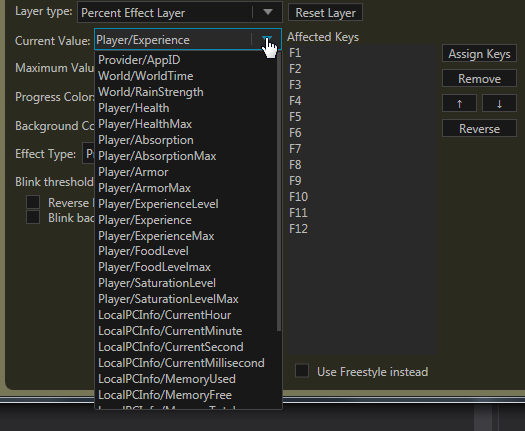Select F2 in Affected Keys list
This screenshot has height=431, width=525.
[x=362, y=69]
